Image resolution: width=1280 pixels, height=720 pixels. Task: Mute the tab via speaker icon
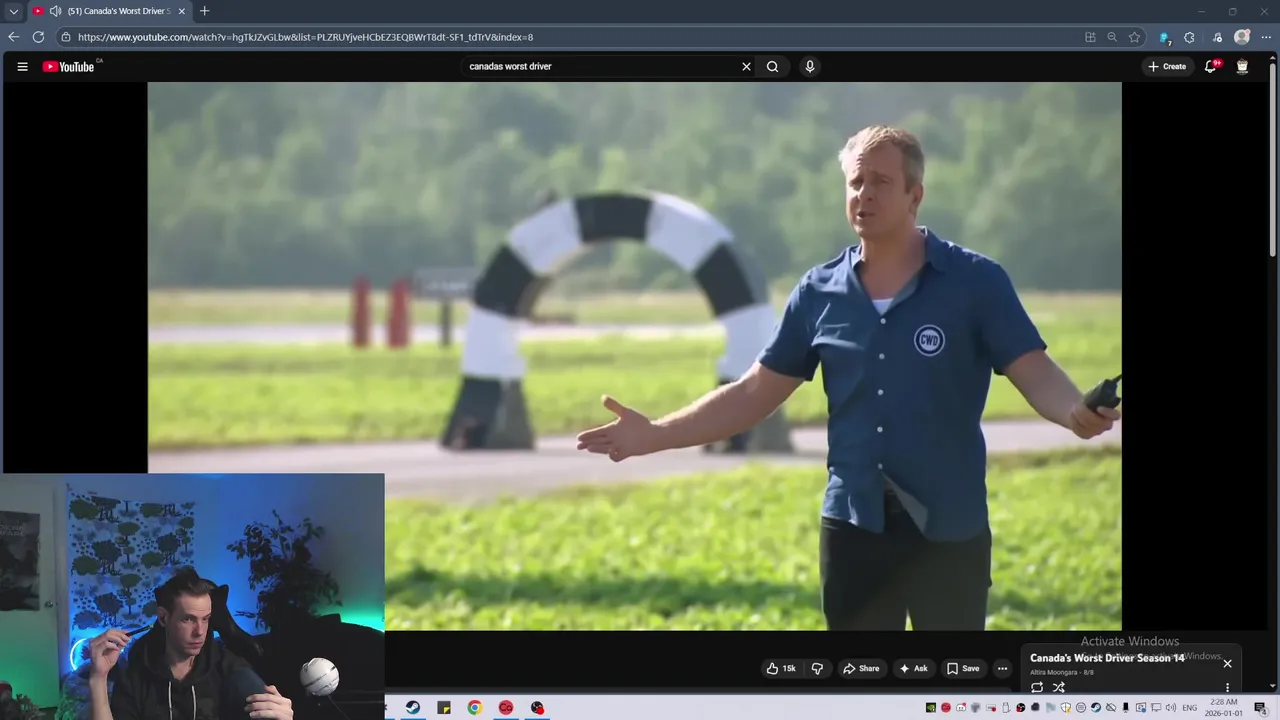point(56,11)
